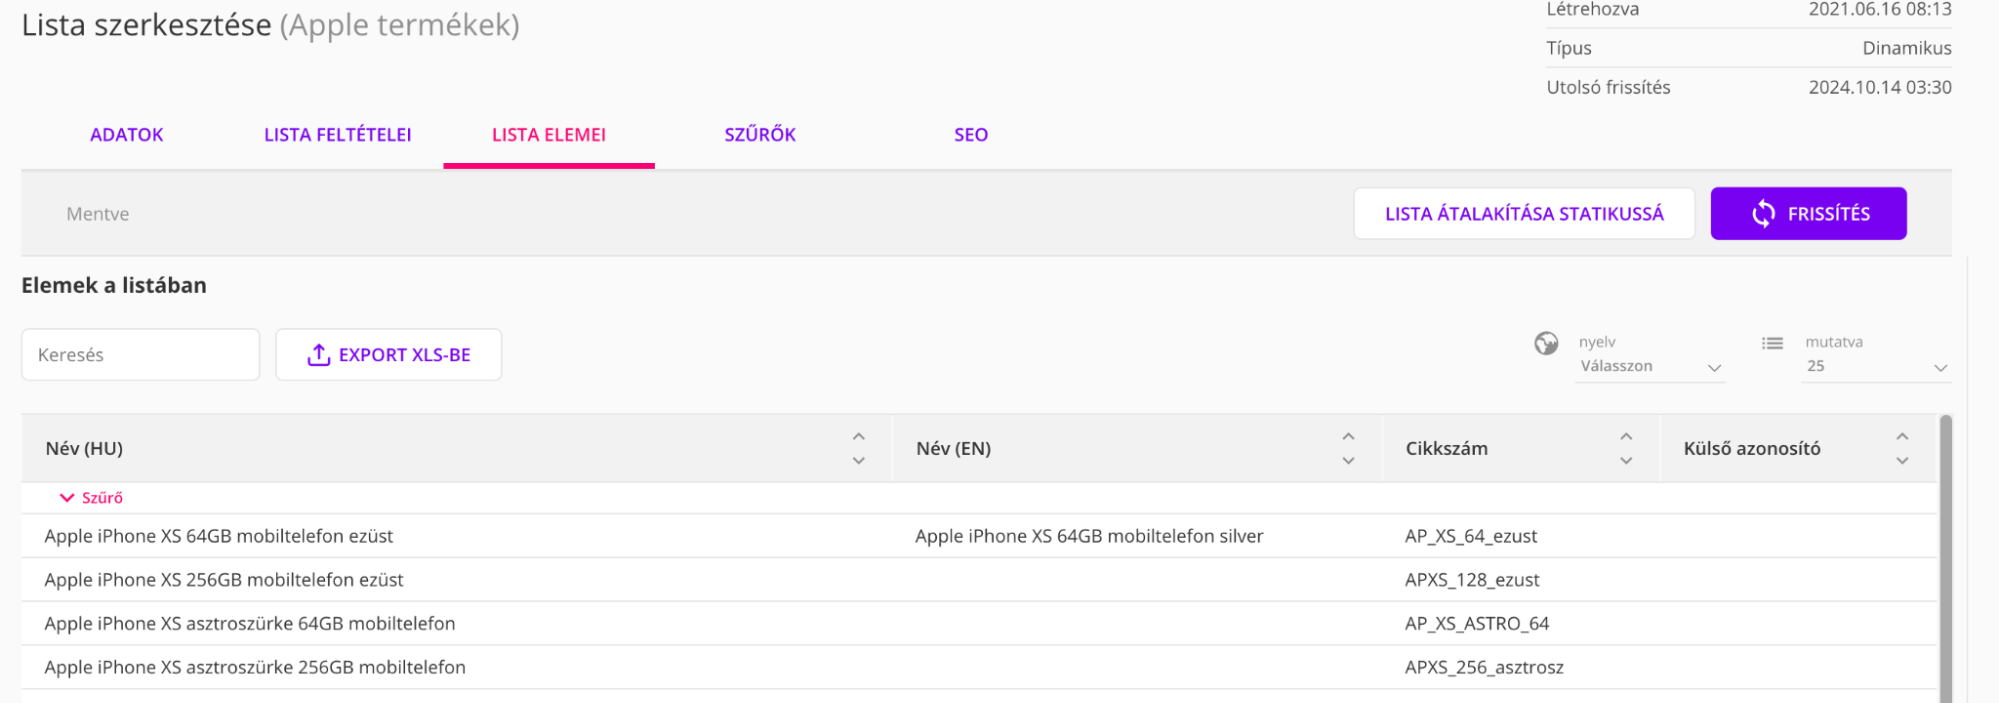Viewport: 1999px width, 703px height.
Task: Click the Export XLS-be button
Action: tap(388, 355)
